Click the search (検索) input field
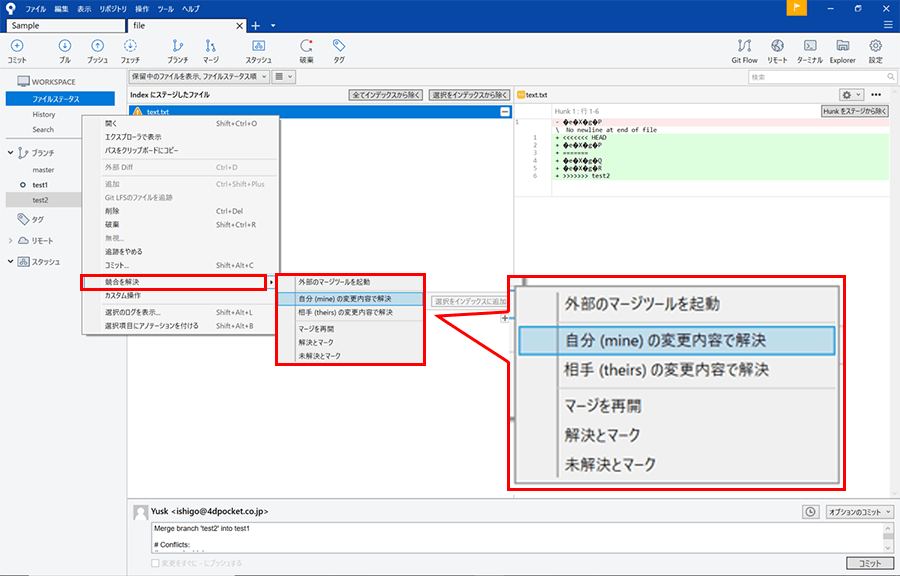Viewport: 900px width, 576px height. (822, 77)
